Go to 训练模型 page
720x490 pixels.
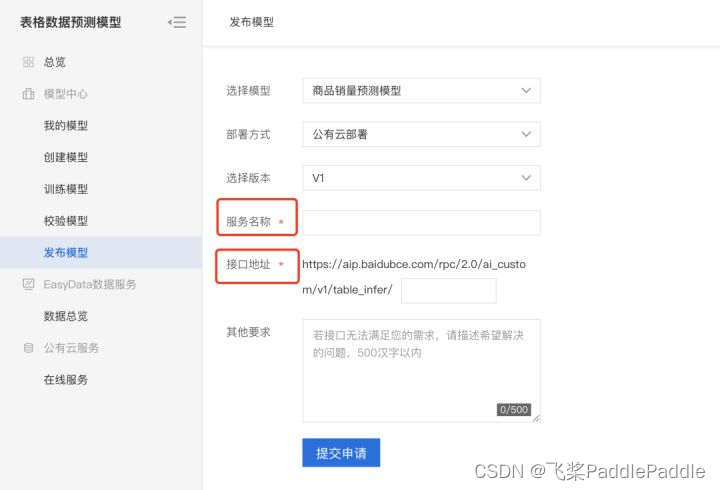click(66, 189)
